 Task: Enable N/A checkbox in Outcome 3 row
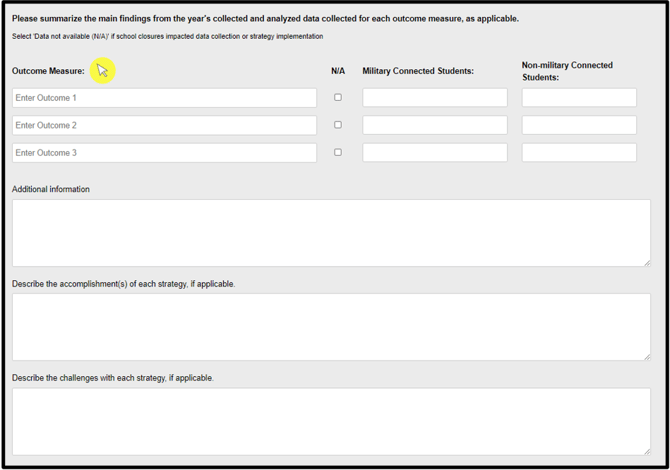coord(338,153)
